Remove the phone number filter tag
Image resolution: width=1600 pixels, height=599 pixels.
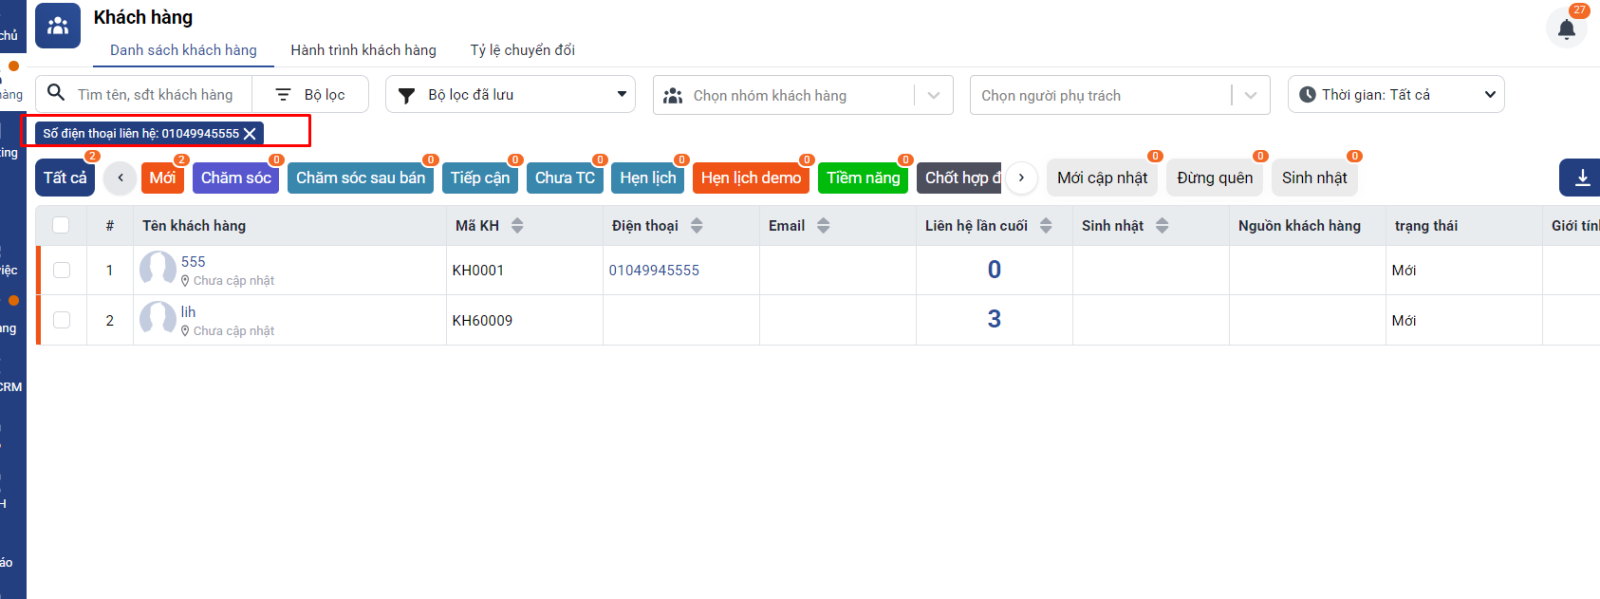coord(250,134)
